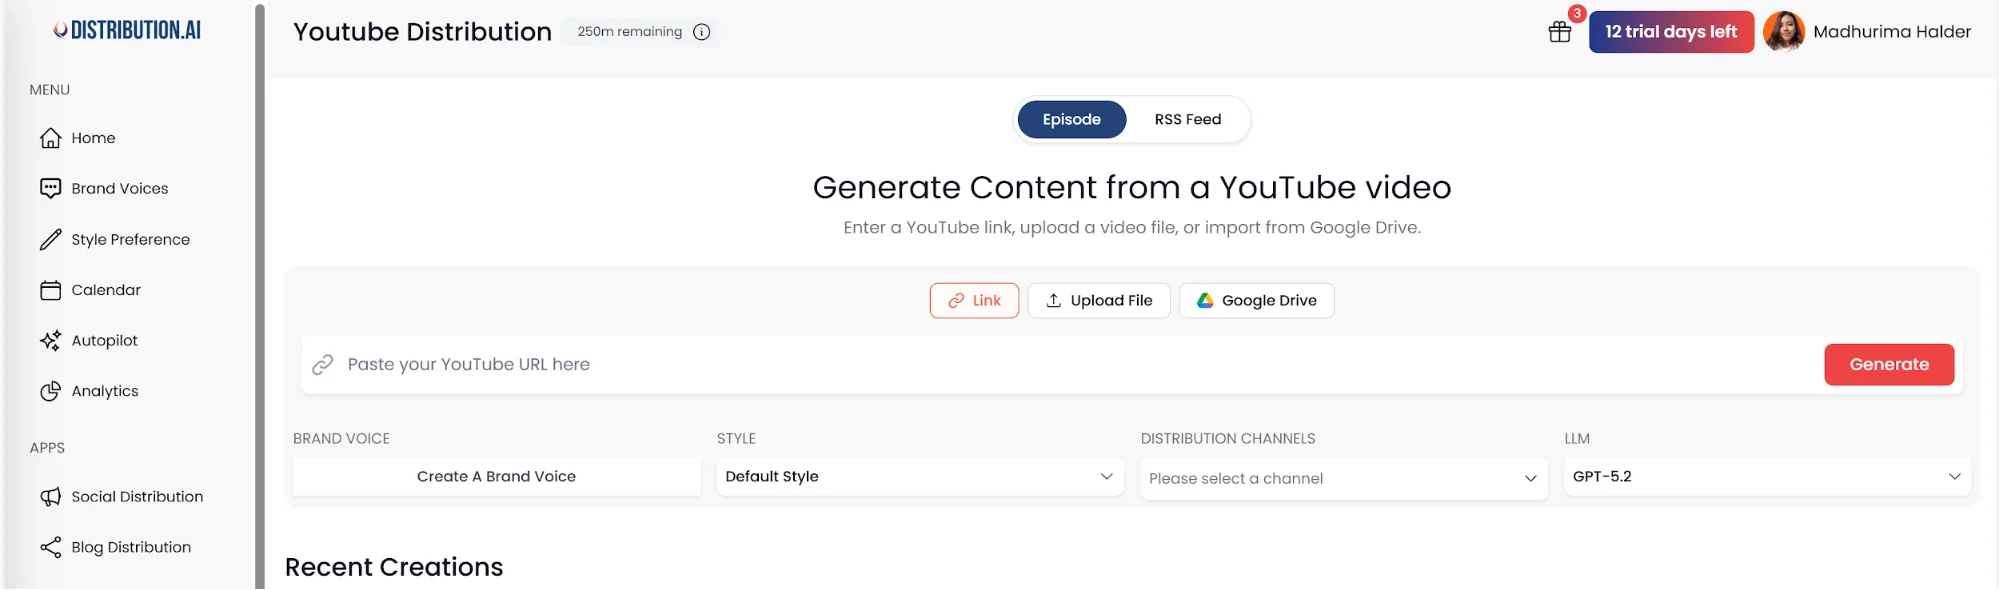Click the Blog Distribution share icon

pos(50,547)
